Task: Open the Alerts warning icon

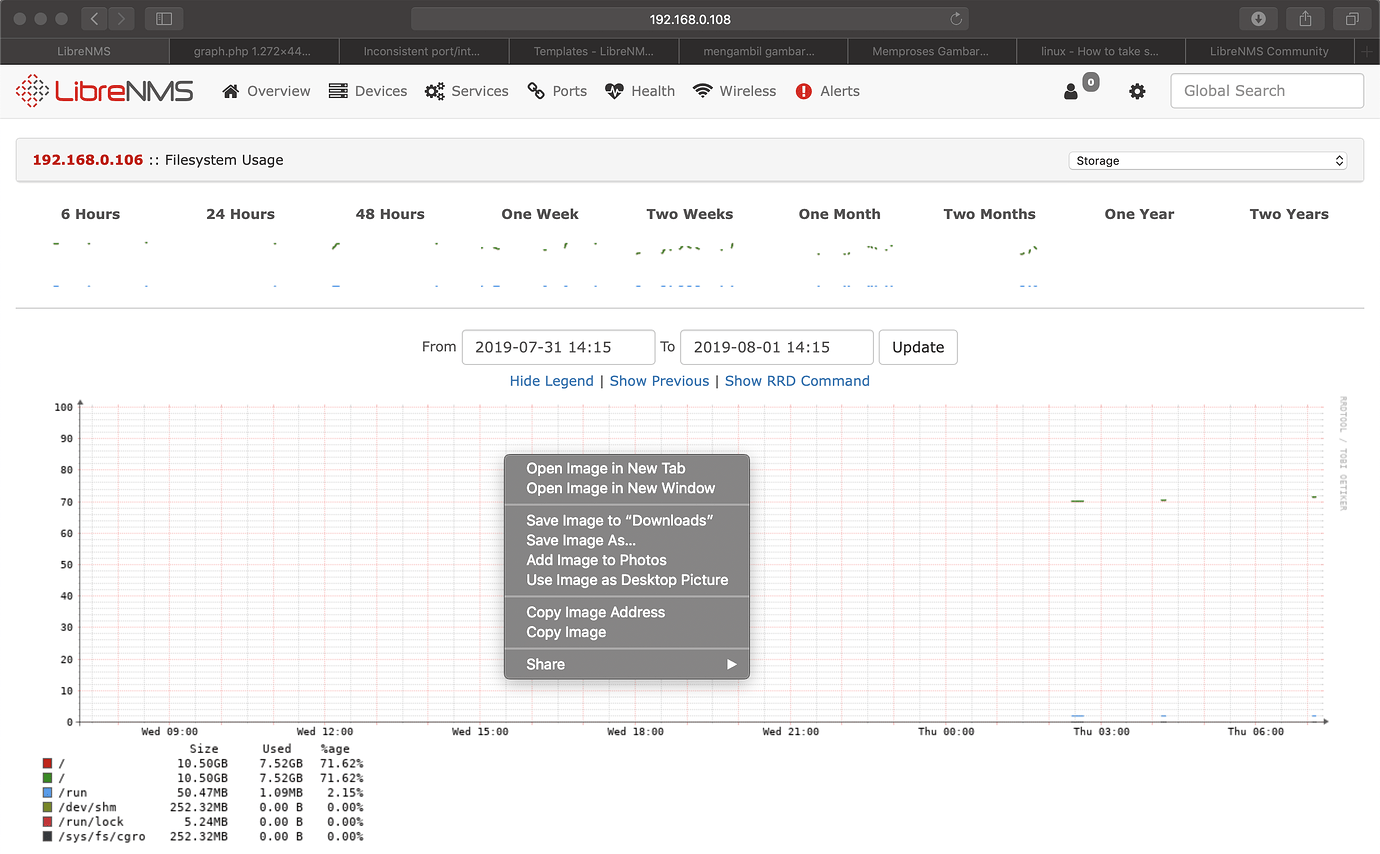Action: [x=804, y=91]
